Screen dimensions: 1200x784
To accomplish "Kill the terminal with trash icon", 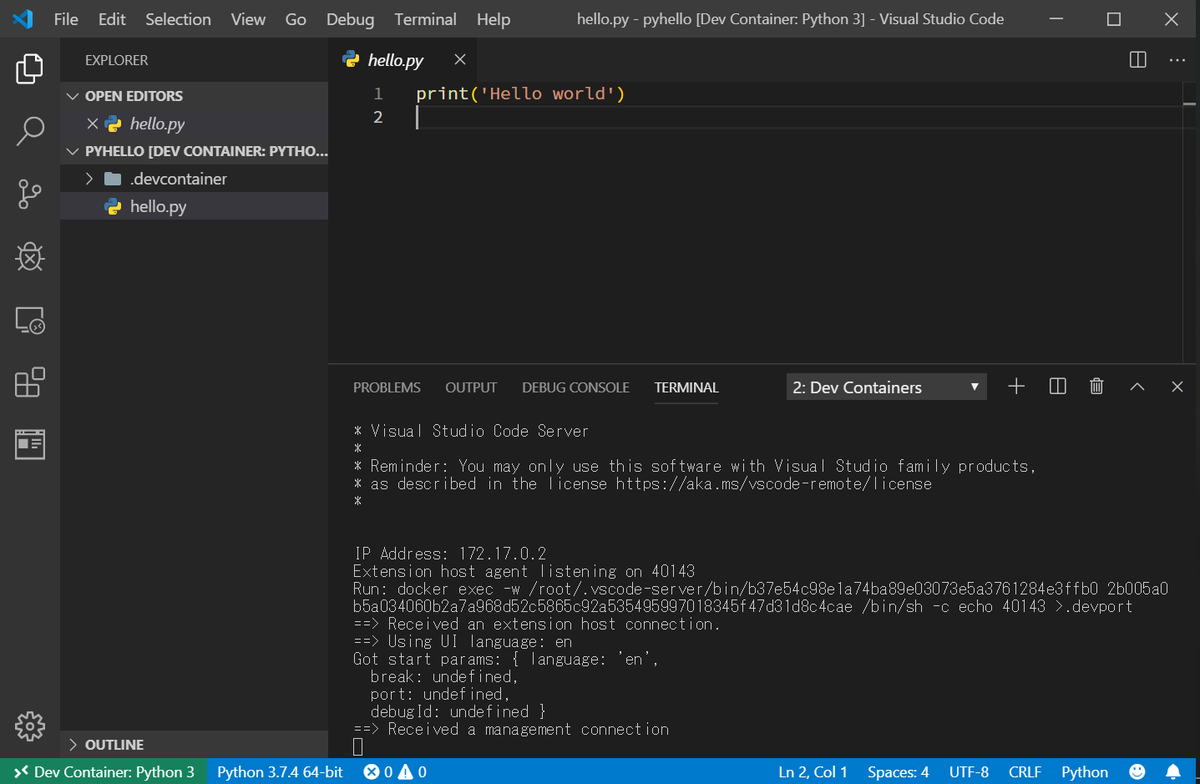I will click(1096, 386).
